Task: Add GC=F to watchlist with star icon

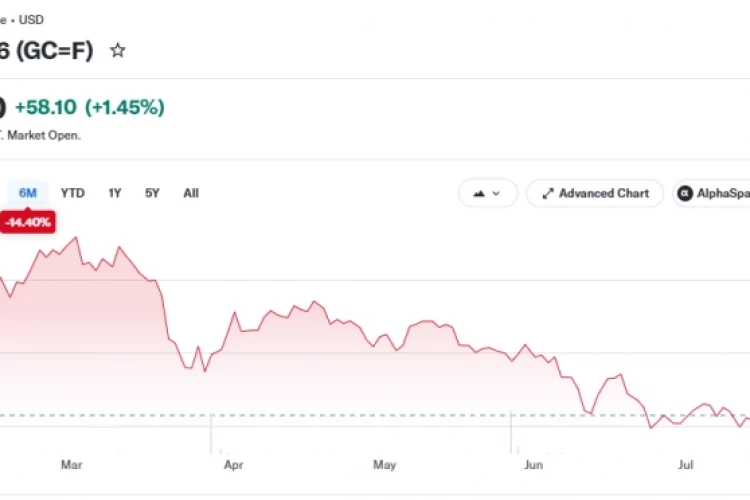Action: (118, 50)
